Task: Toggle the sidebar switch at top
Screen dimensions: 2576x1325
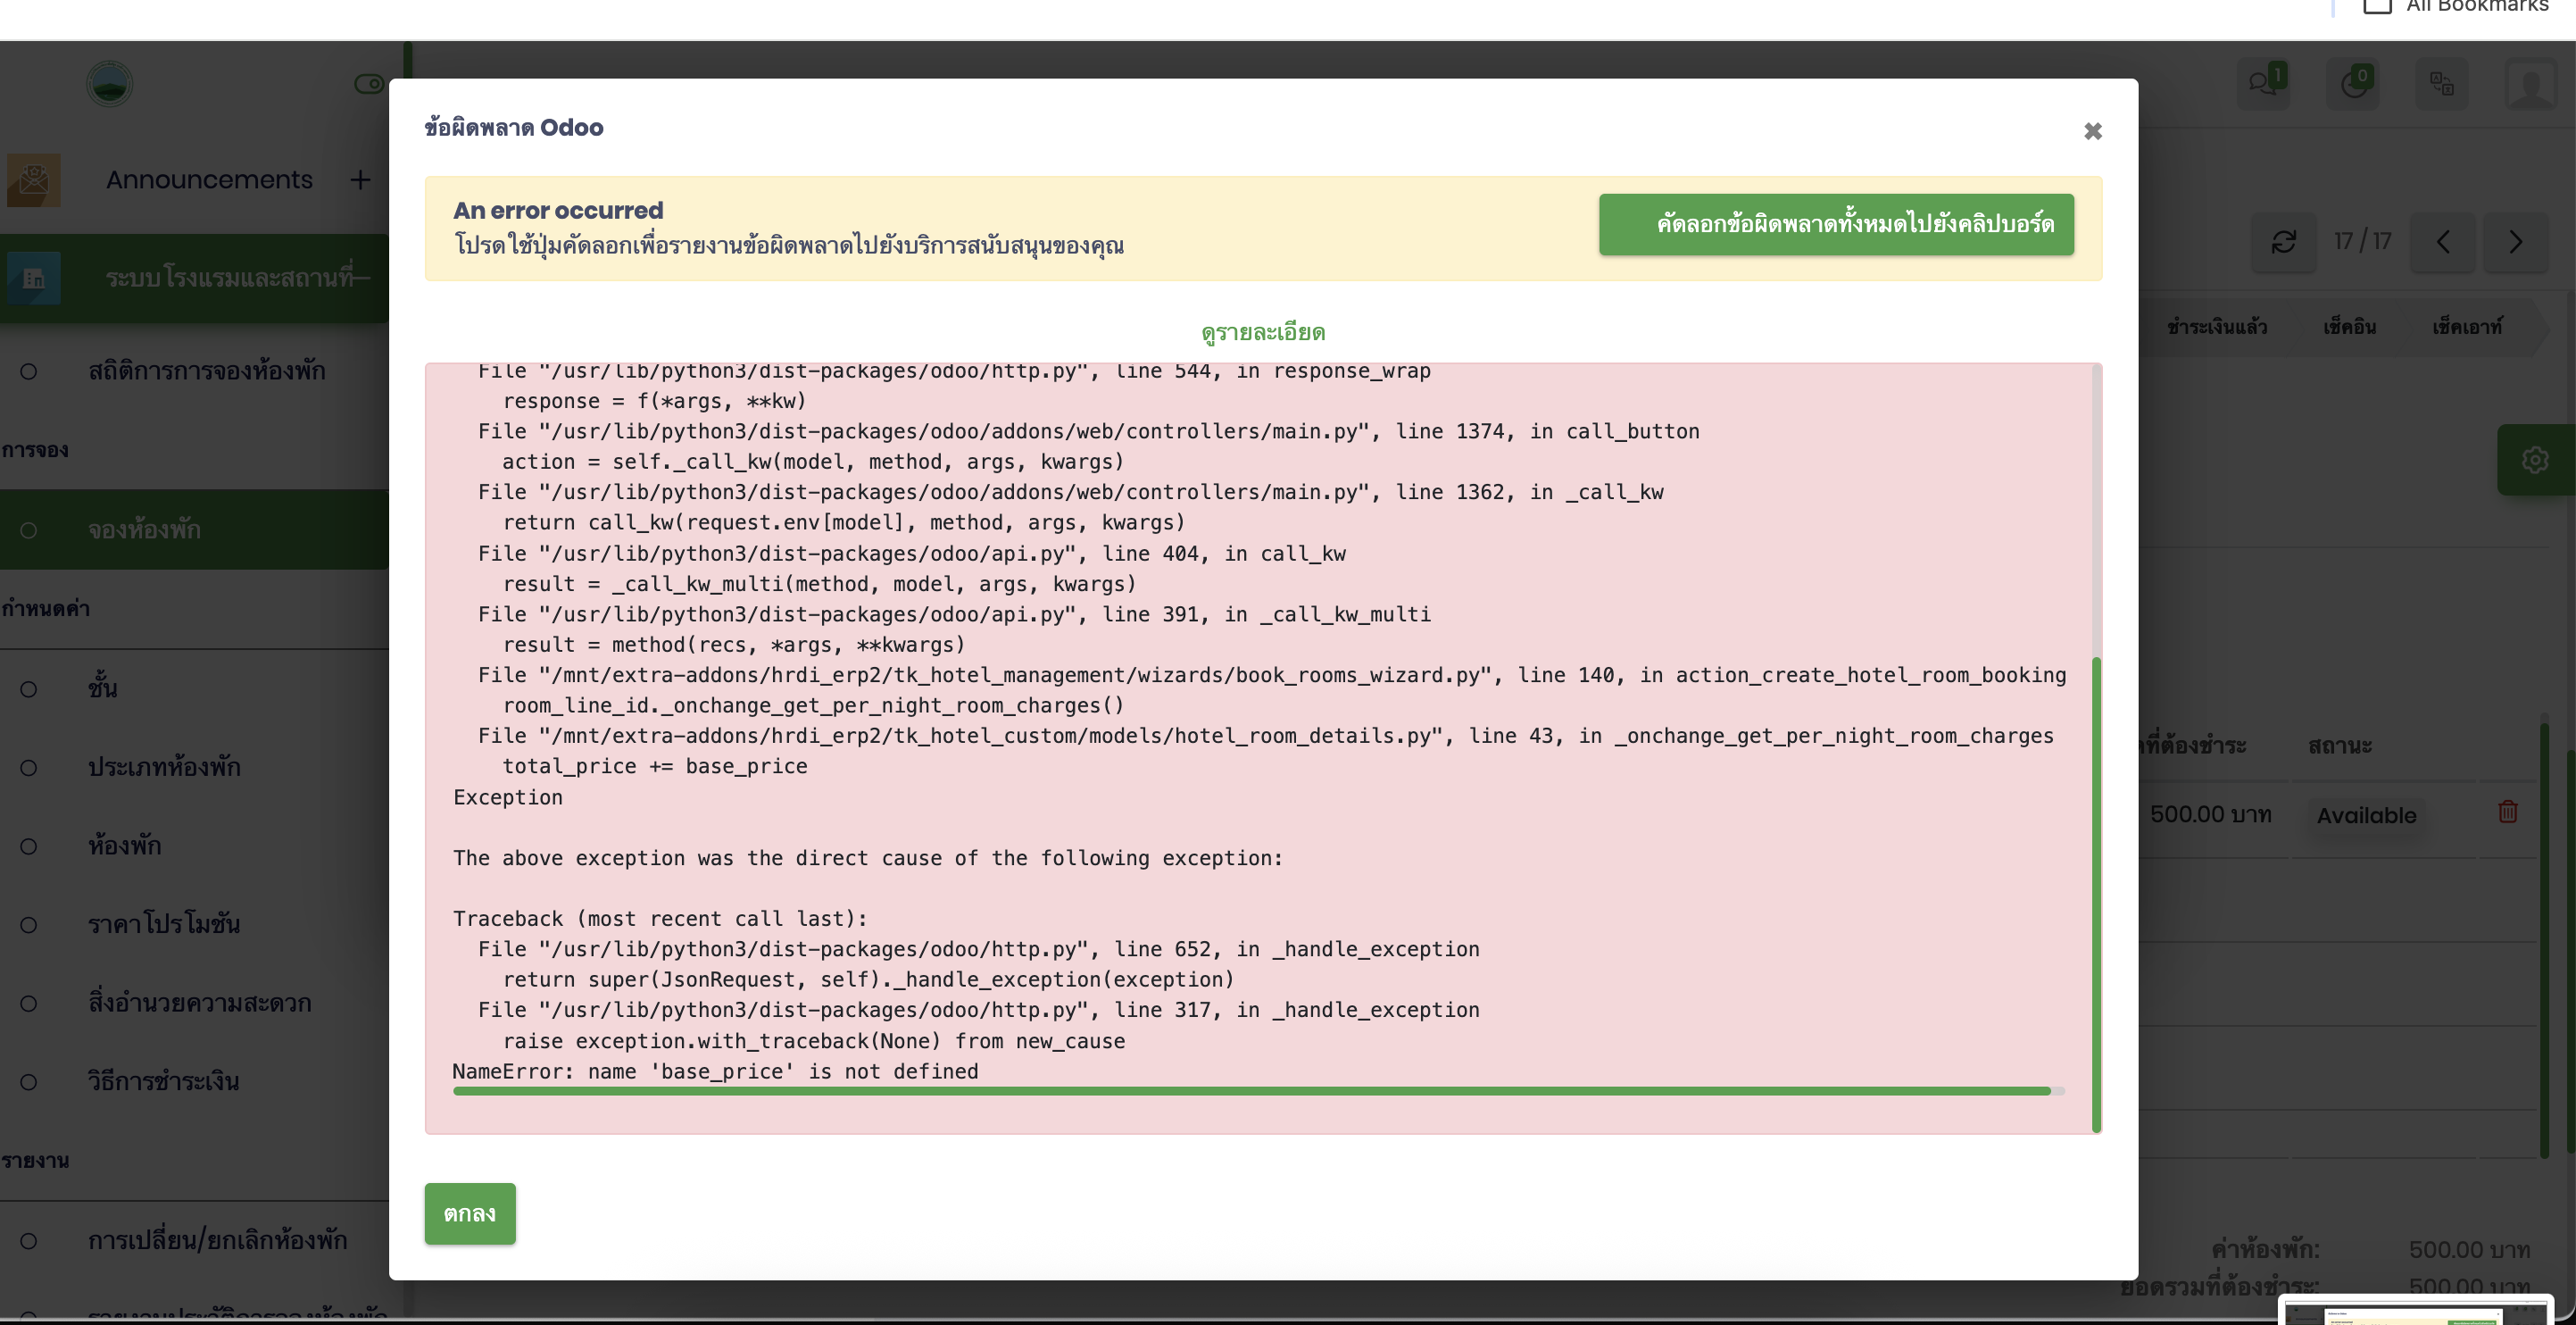Action: [x=368, y=84]
